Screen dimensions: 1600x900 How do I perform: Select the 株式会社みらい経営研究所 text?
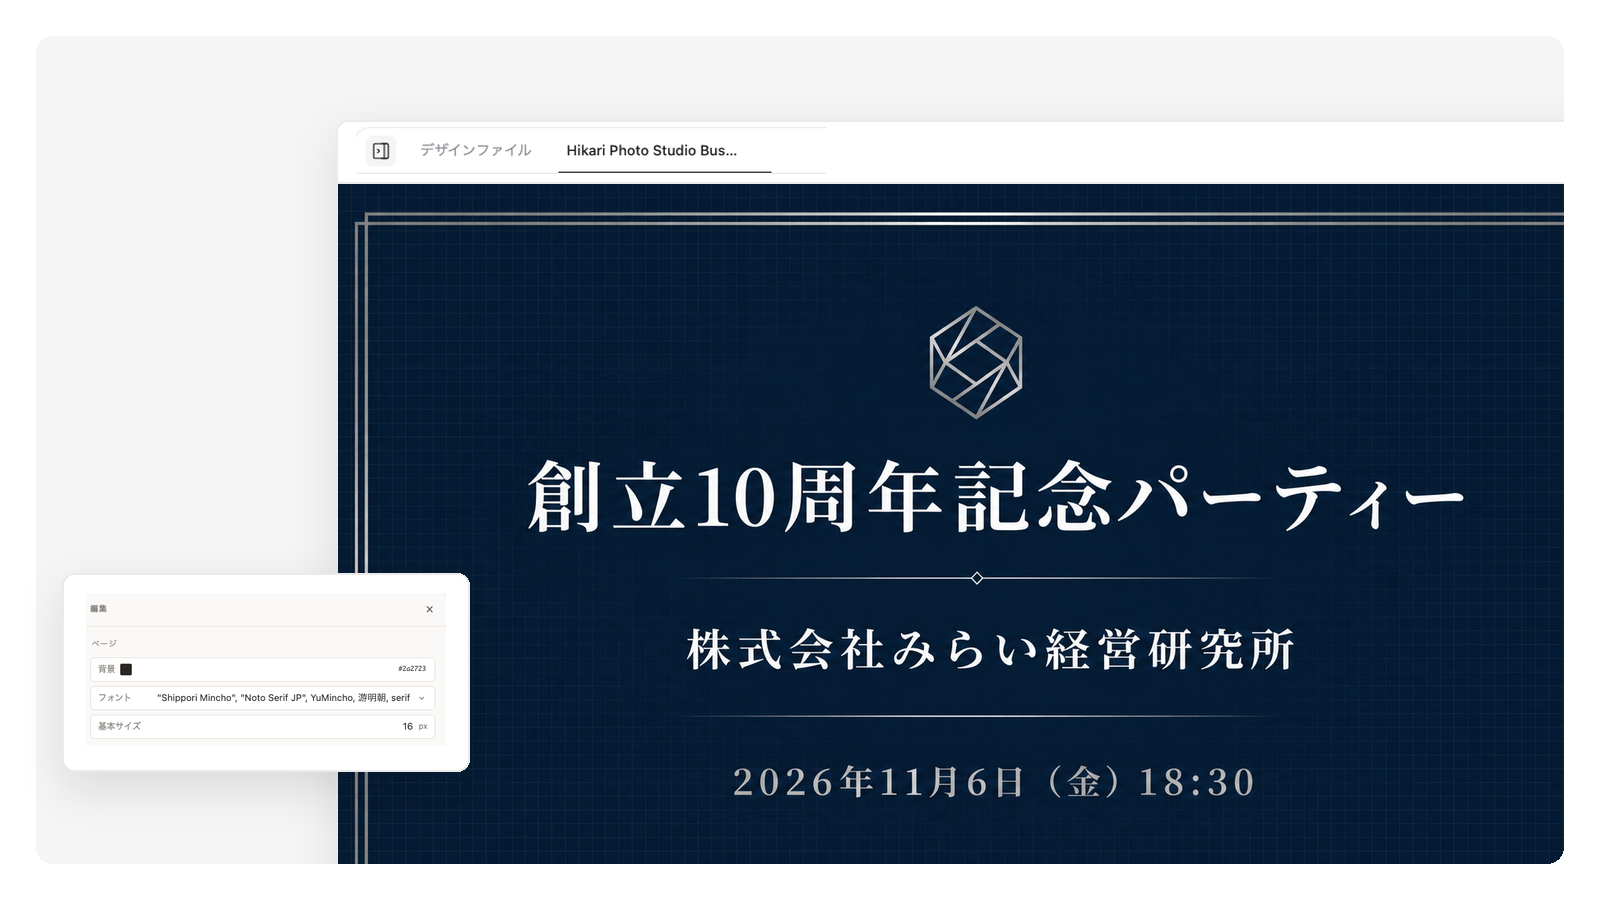pos(991,650)
